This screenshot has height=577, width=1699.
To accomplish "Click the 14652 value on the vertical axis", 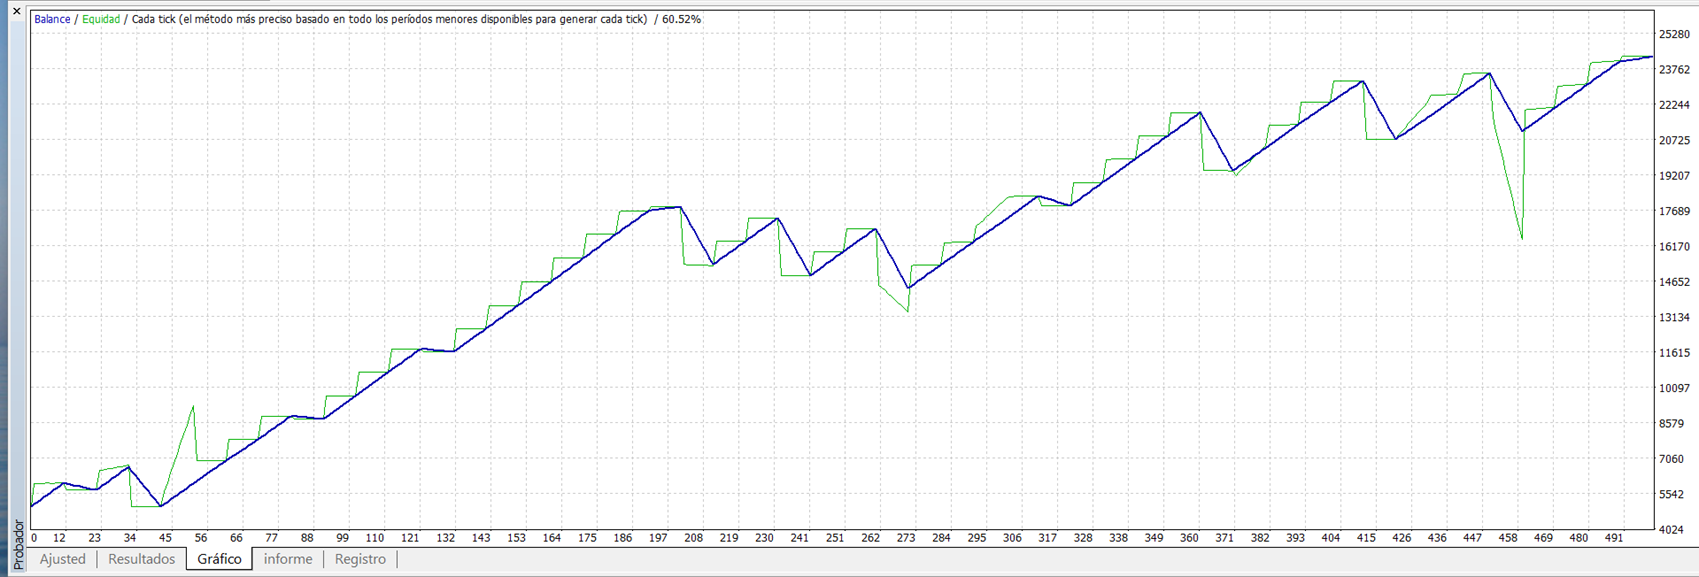I will (1674, 283).
